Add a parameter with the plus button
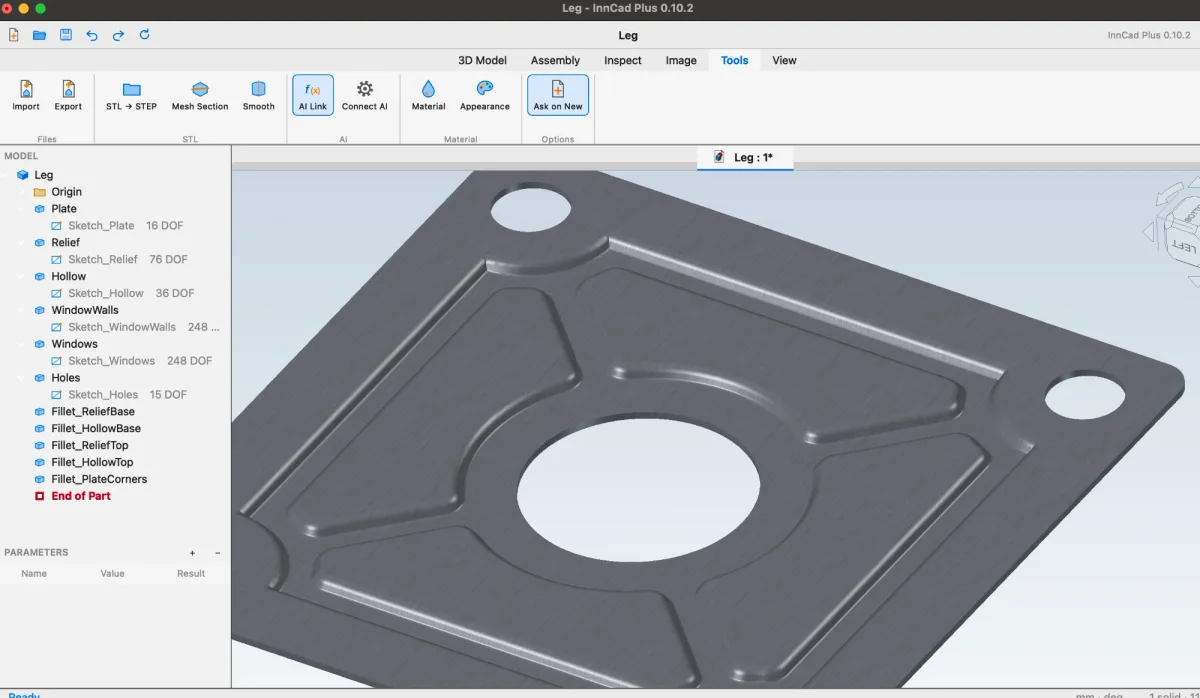 point(193,553)
